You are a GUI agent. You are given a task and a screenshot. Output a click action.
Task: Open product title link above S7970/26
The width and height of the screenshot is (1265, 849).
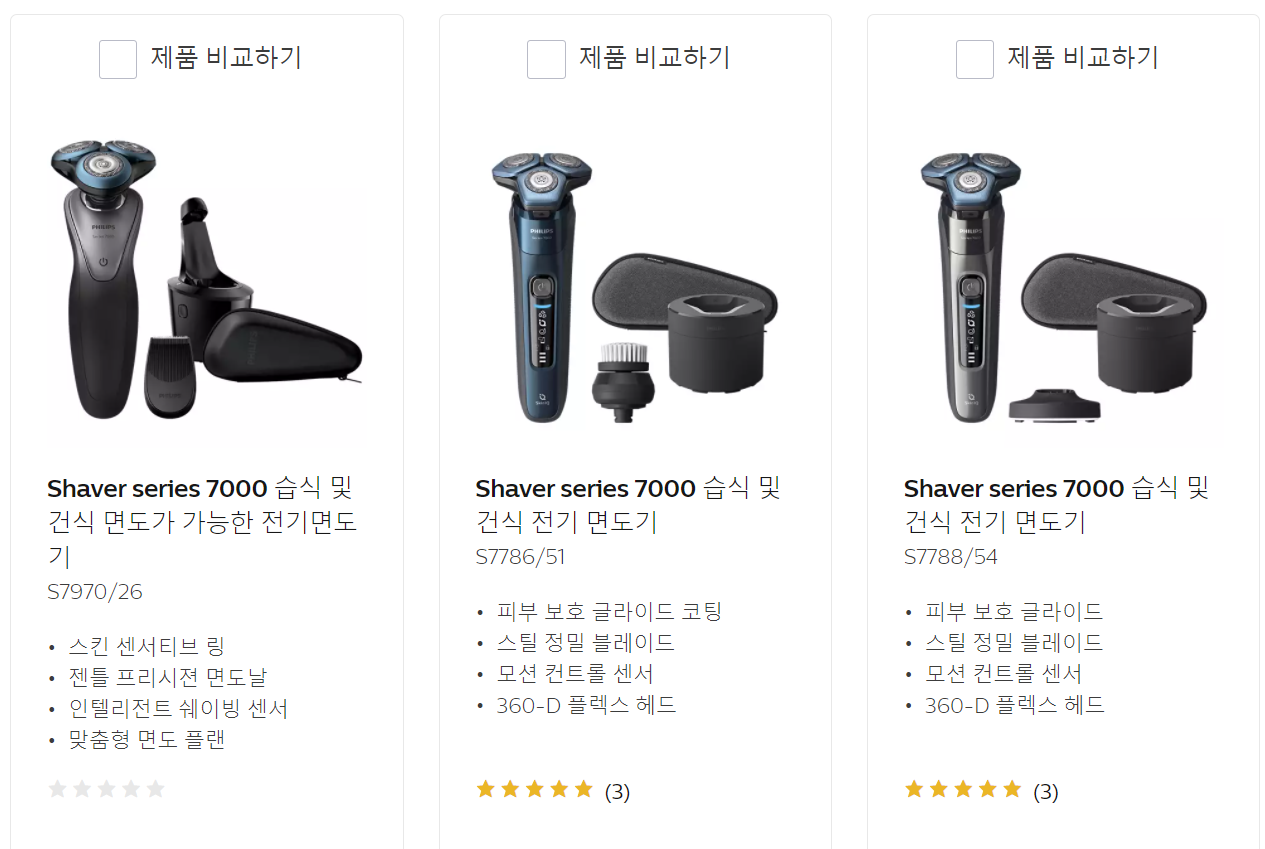(x=202, y=522)
